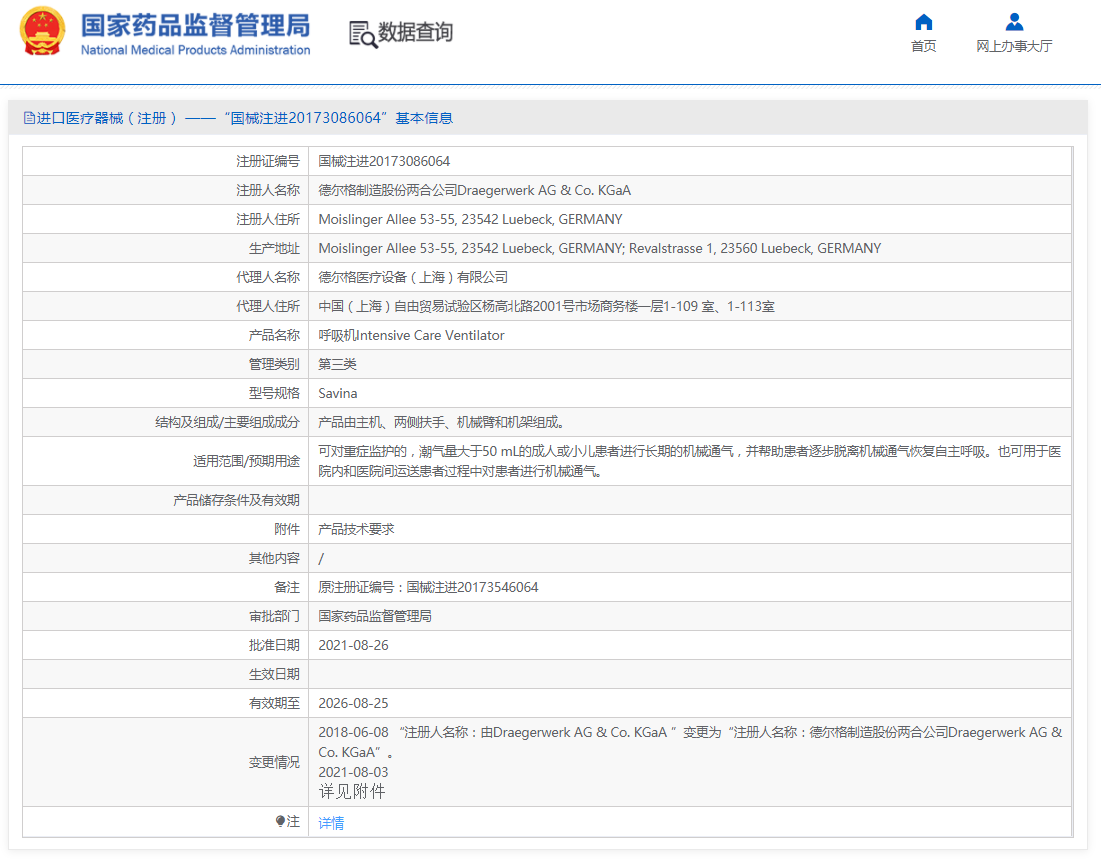Viewport: 1101px width, 861px height.
Task: Click the 结构及组成/主要组成成分 label
Action: 228,422
